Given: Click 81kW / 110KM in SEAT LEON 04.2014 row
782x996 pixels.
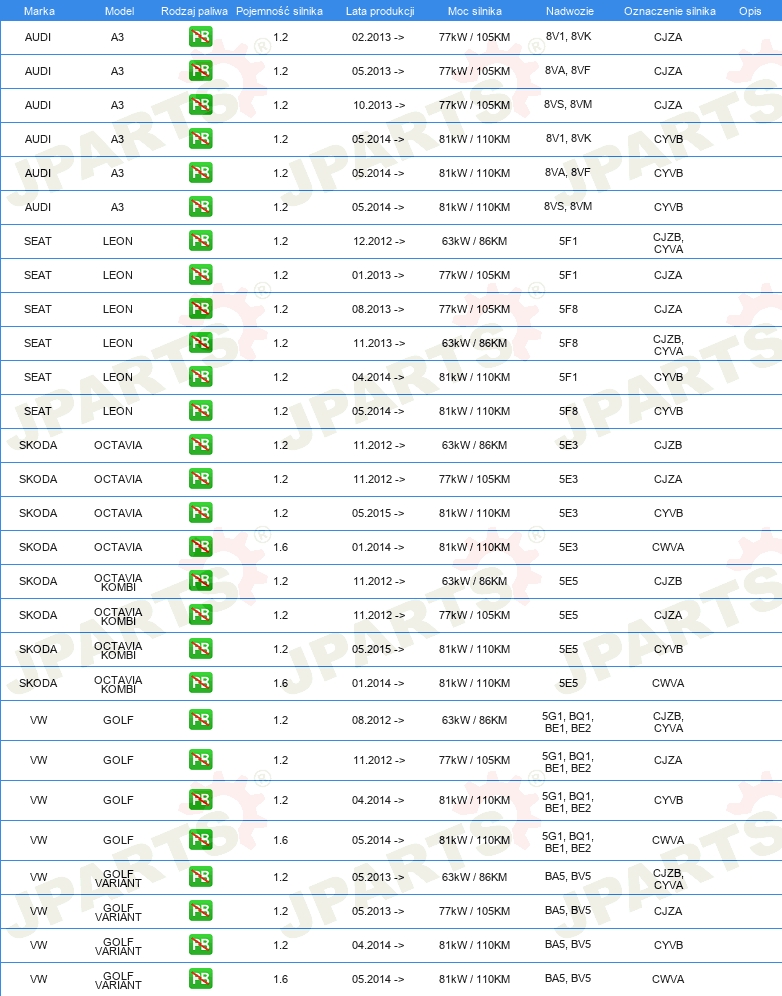Looking at the screenshot, I should click(474, 377).
